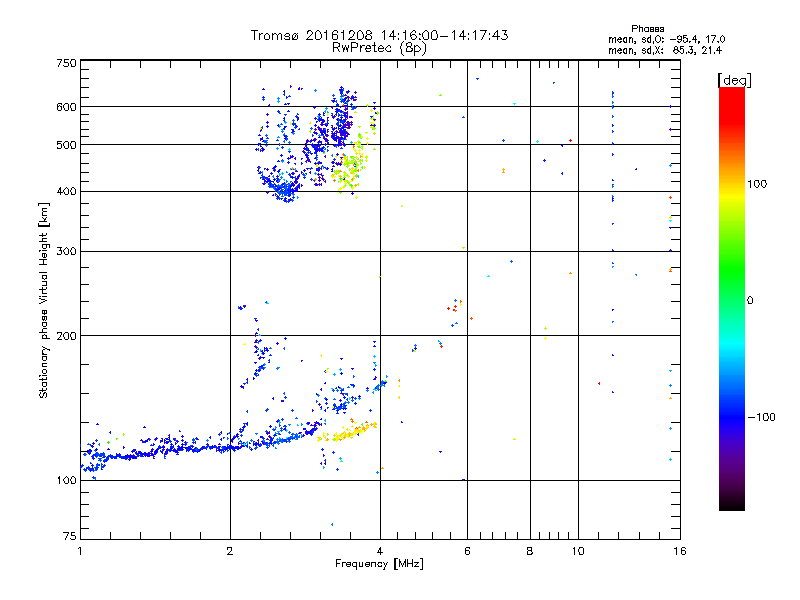Viewport: 800px width, 600px height.
Task: Click the 'Stationary phase Virtual Height [km]' y-axis title
Action: pos(44,301)
